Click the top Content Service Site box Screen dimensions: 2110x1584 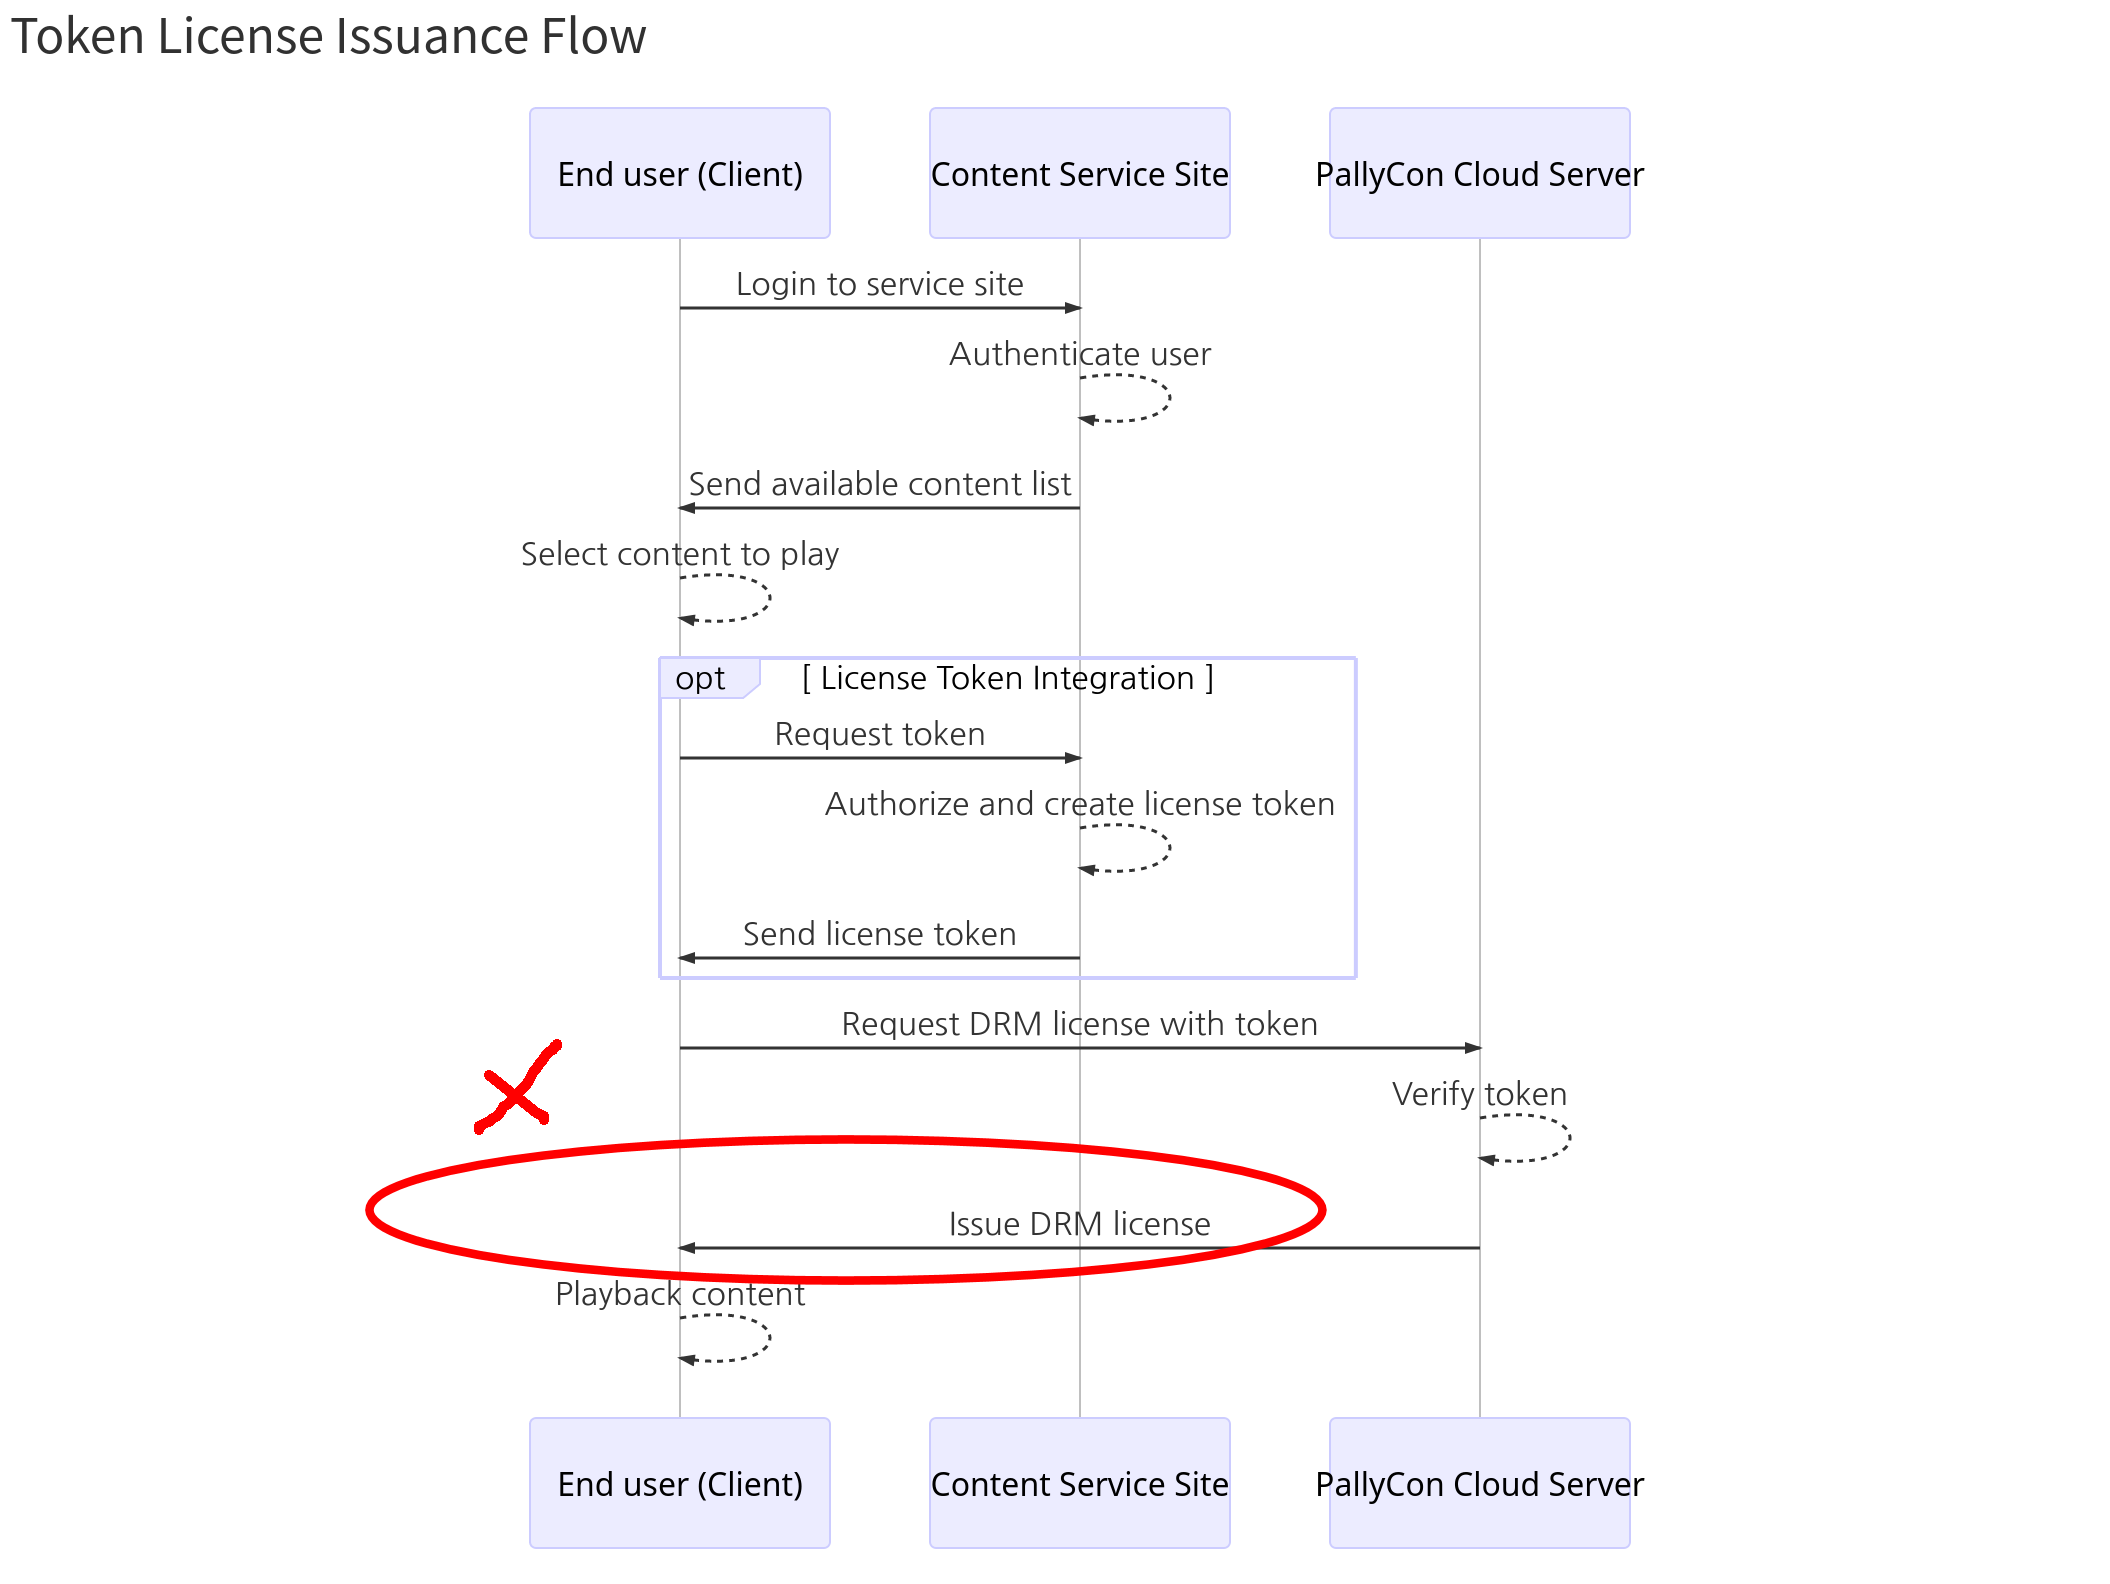(x=1079, y=174)
